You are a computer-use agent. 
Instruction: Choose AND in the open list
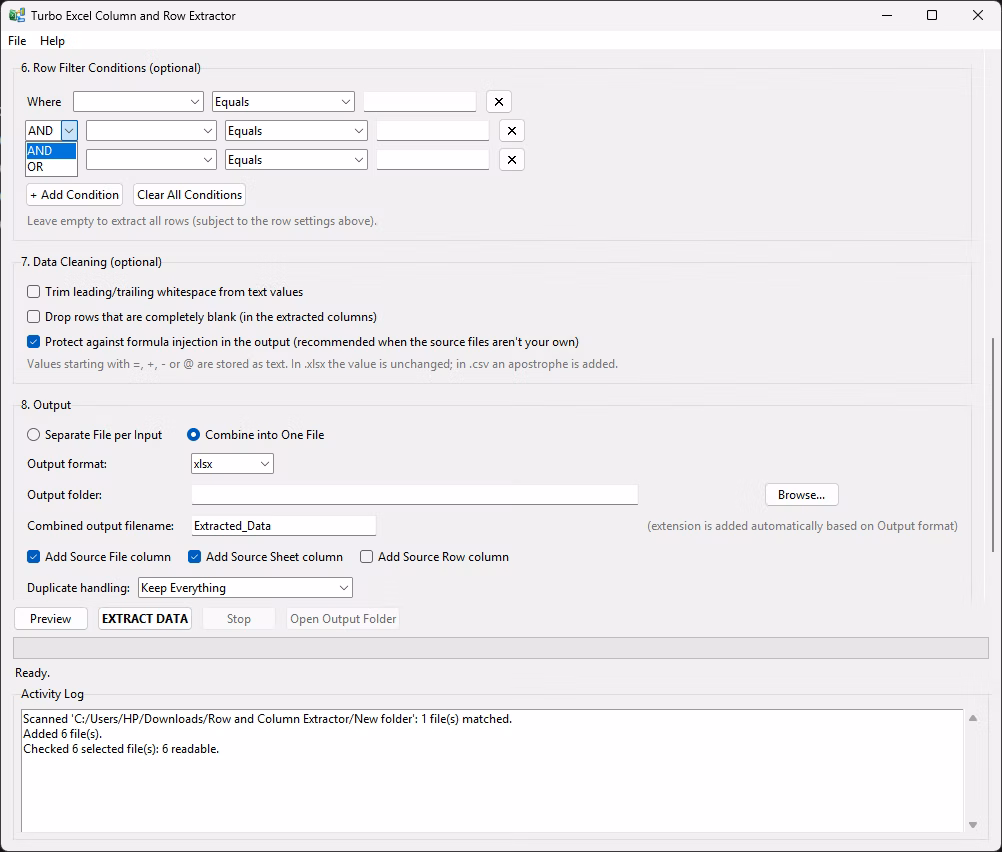(51, 151)
